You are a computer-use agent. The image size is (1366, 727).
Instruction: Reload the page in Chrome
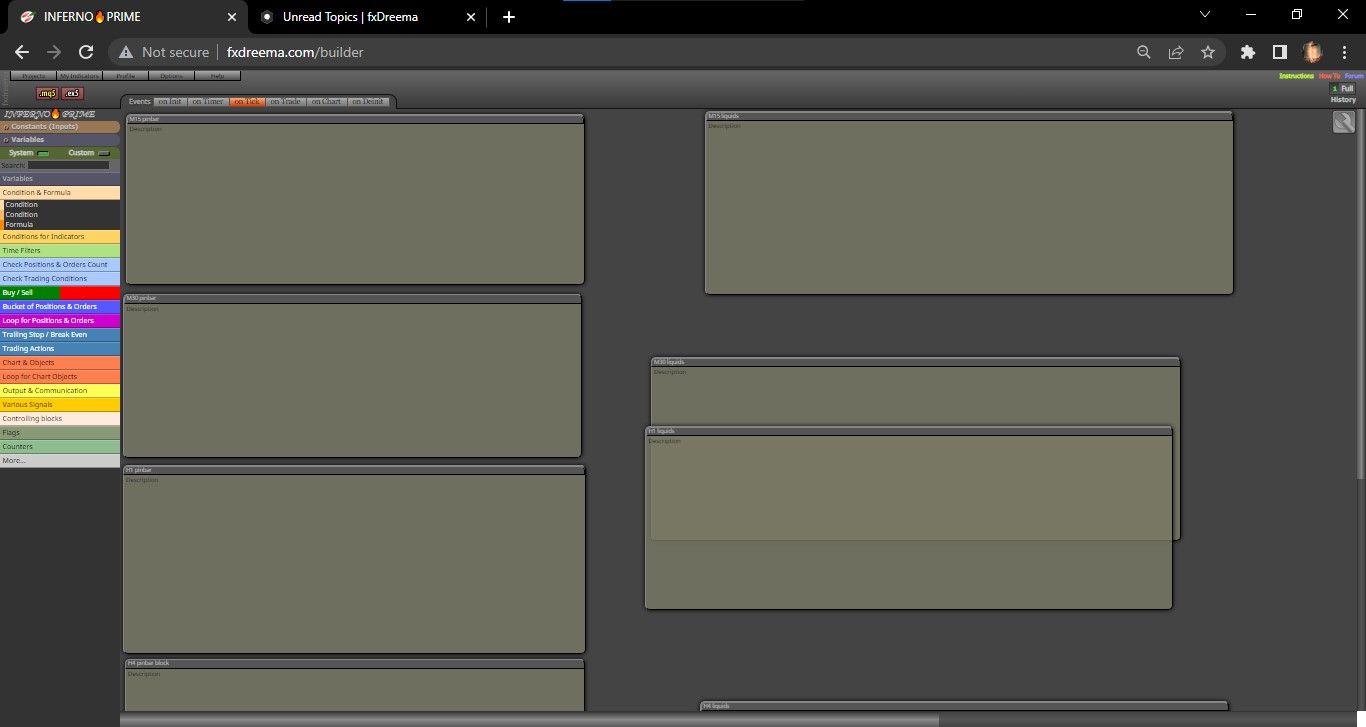(x=86, y=52)
